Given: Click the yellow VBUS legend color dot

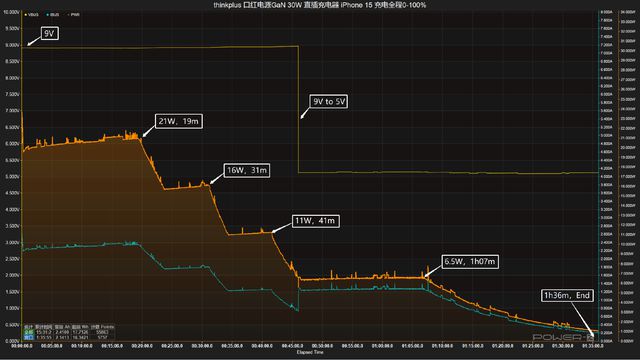Looking at the screenshot, I should tap(26, 15).
